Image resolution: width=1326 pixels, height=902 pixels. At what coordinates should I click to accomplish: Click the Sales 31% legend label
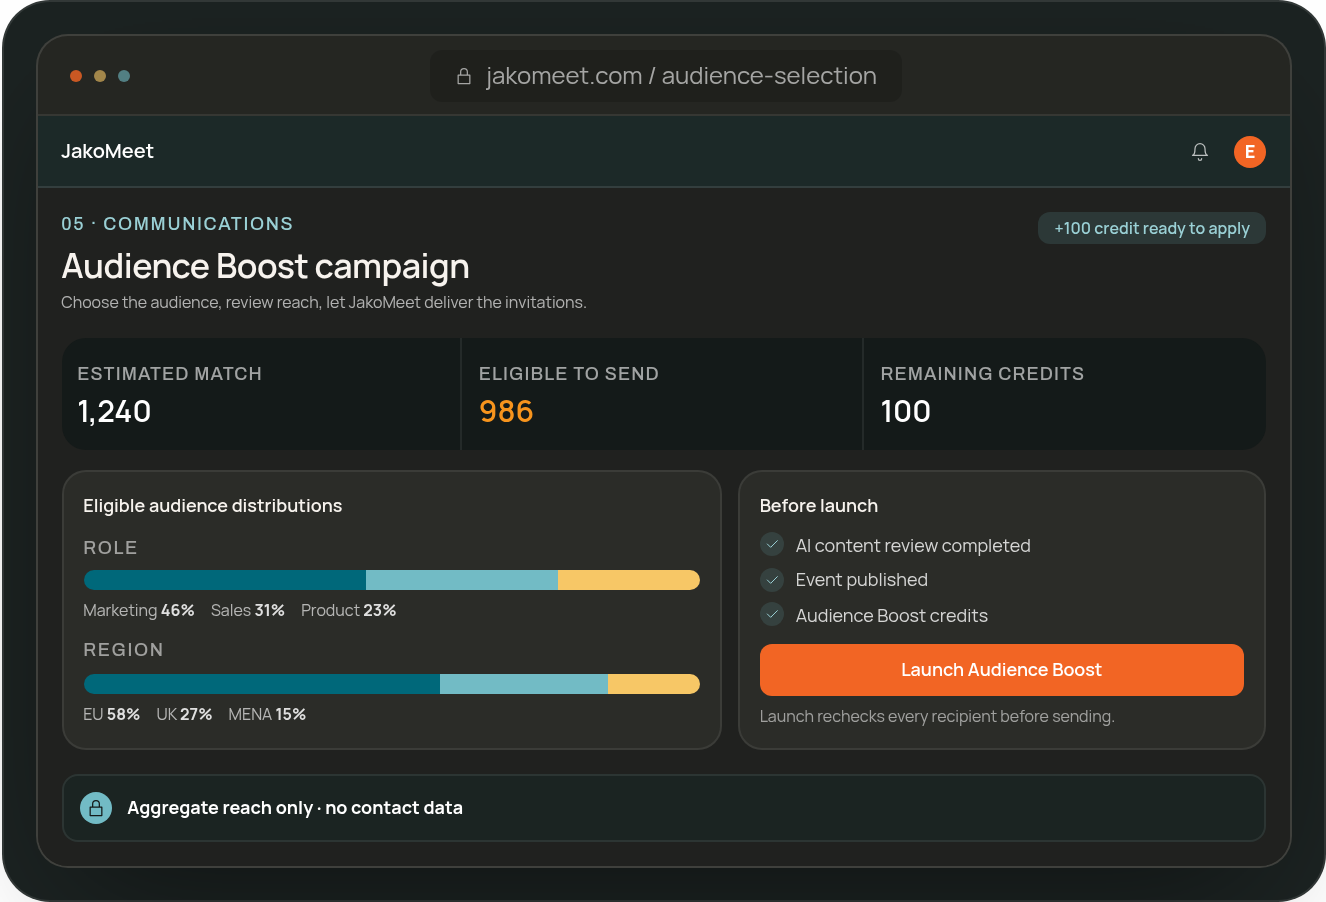click(x=248, y=610)
